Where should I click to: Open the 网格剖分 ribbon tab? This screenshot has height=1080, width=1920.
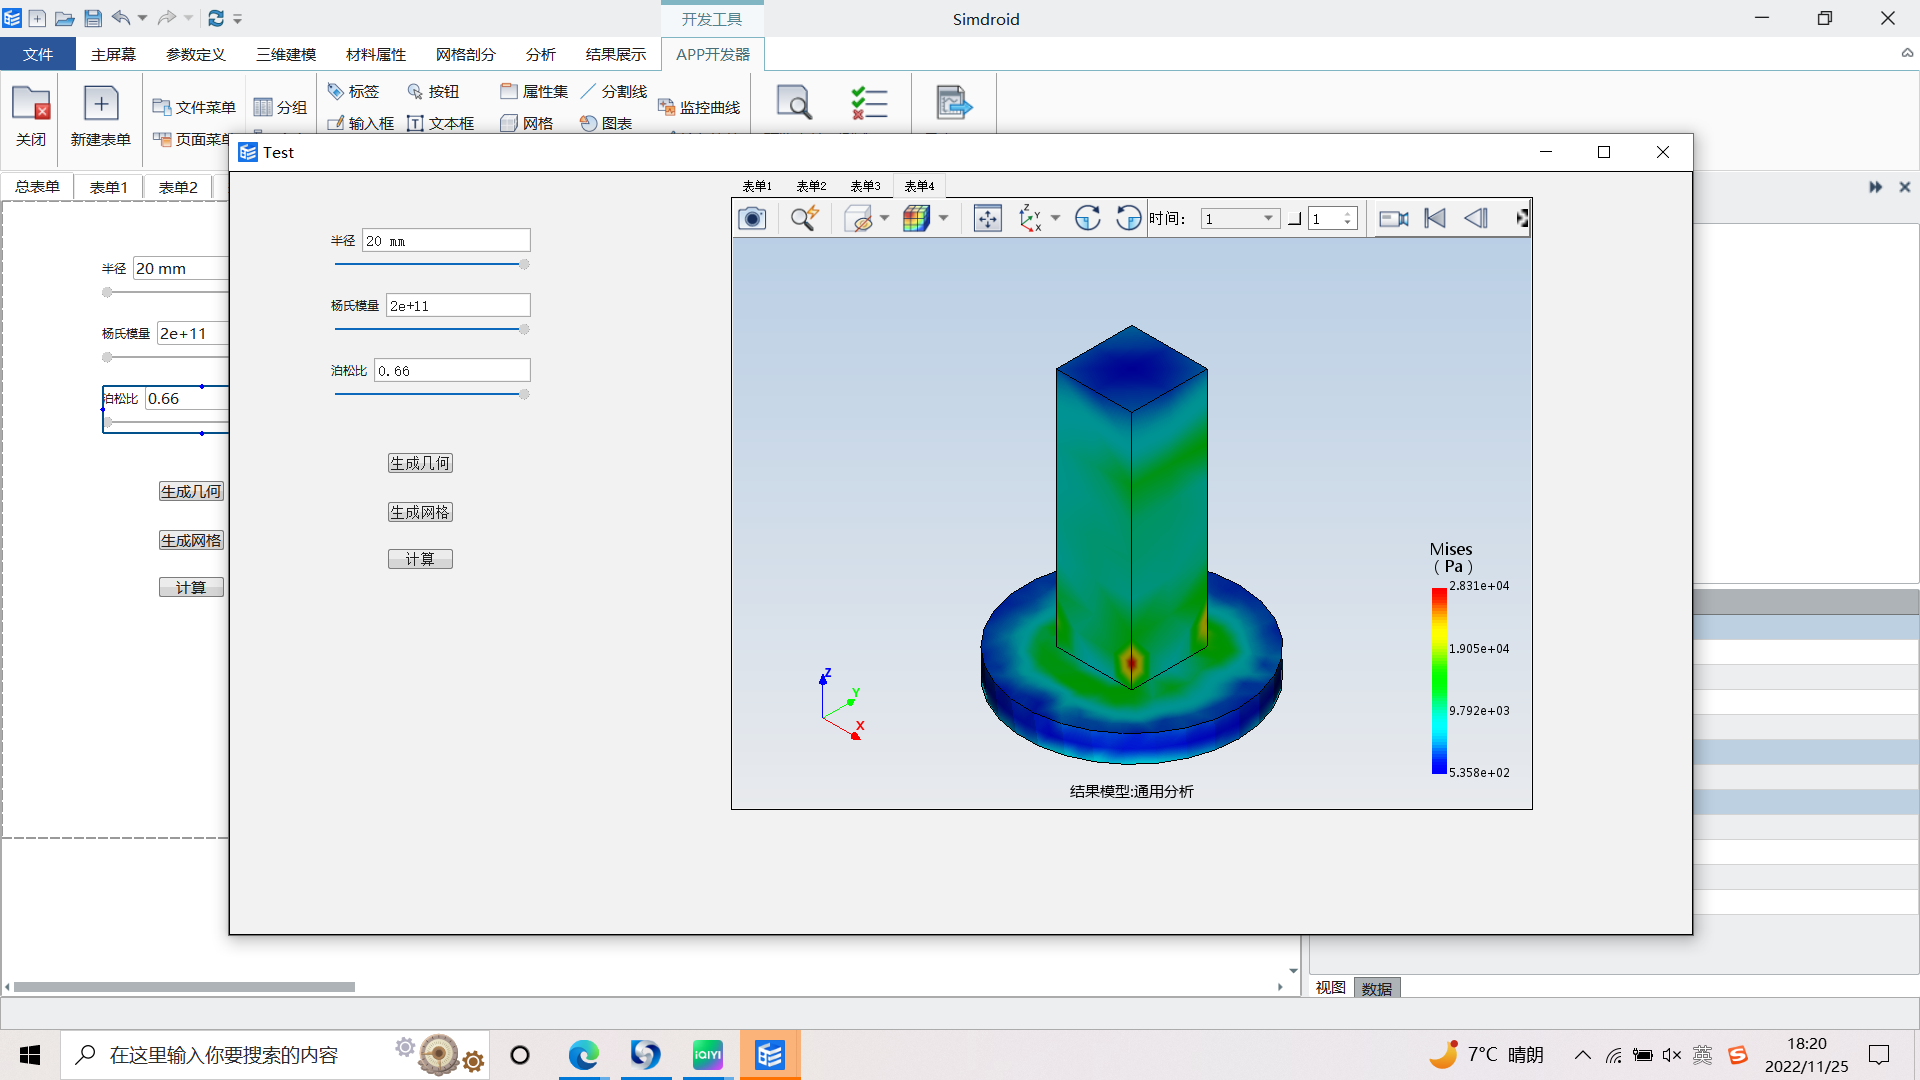pos(466,54)
